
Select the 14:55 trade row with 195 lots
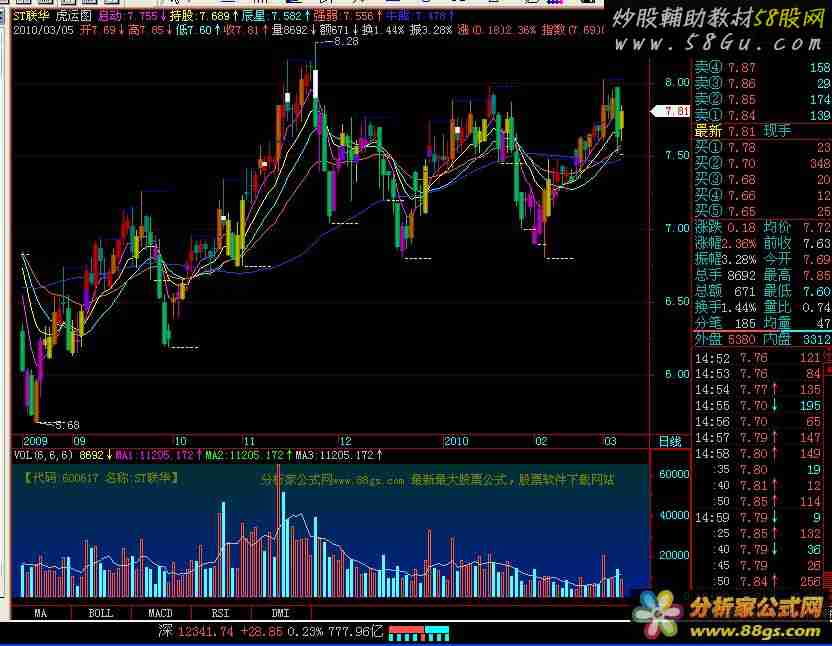759,406
